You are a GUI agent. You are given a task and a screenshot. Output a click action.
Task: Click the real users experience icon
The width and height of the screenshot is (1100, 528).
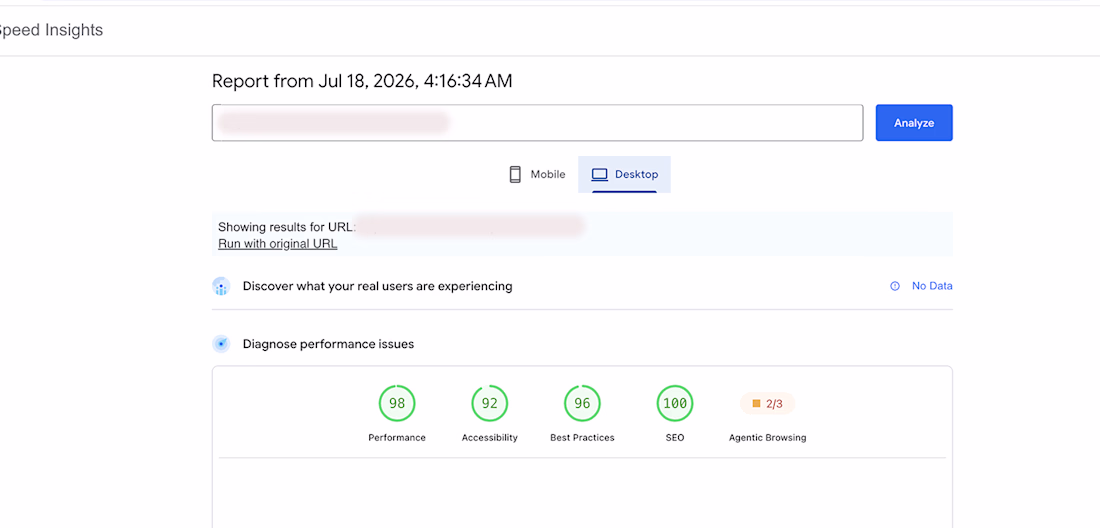click(221, 286)
